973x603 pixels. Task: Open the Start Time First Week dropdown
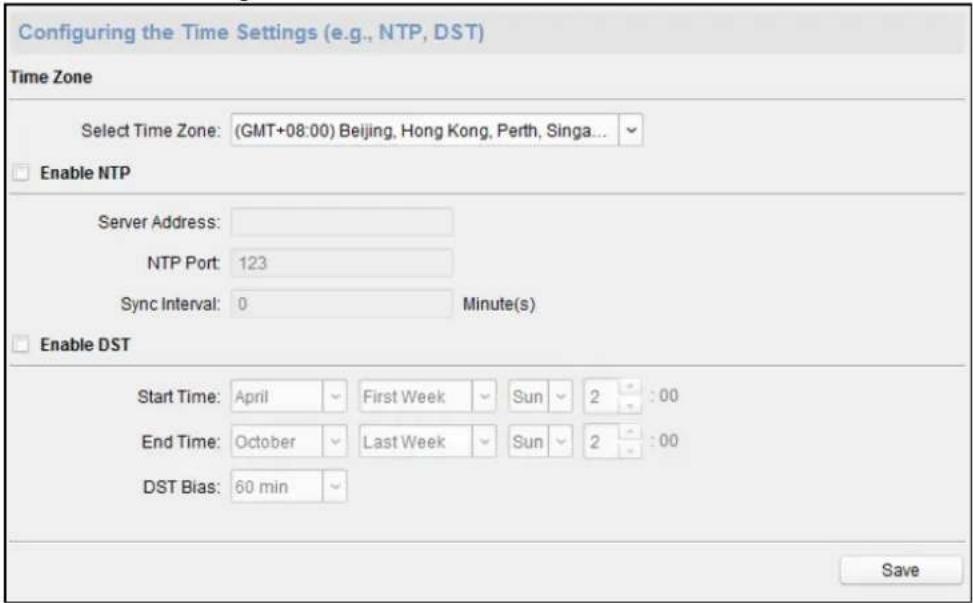pos(427,396)
